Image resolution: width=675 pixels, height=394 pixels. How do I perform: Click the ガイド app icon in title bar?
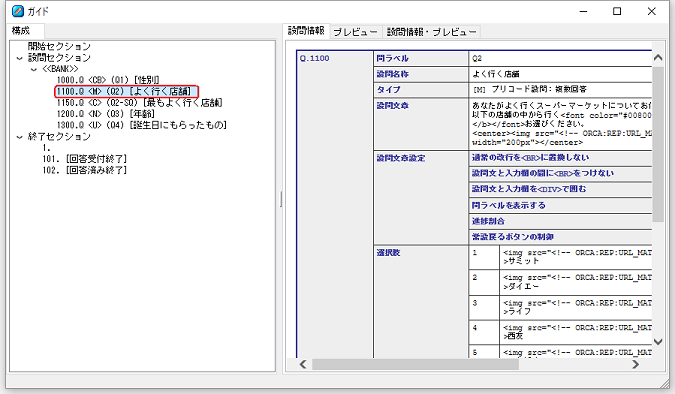18,11
